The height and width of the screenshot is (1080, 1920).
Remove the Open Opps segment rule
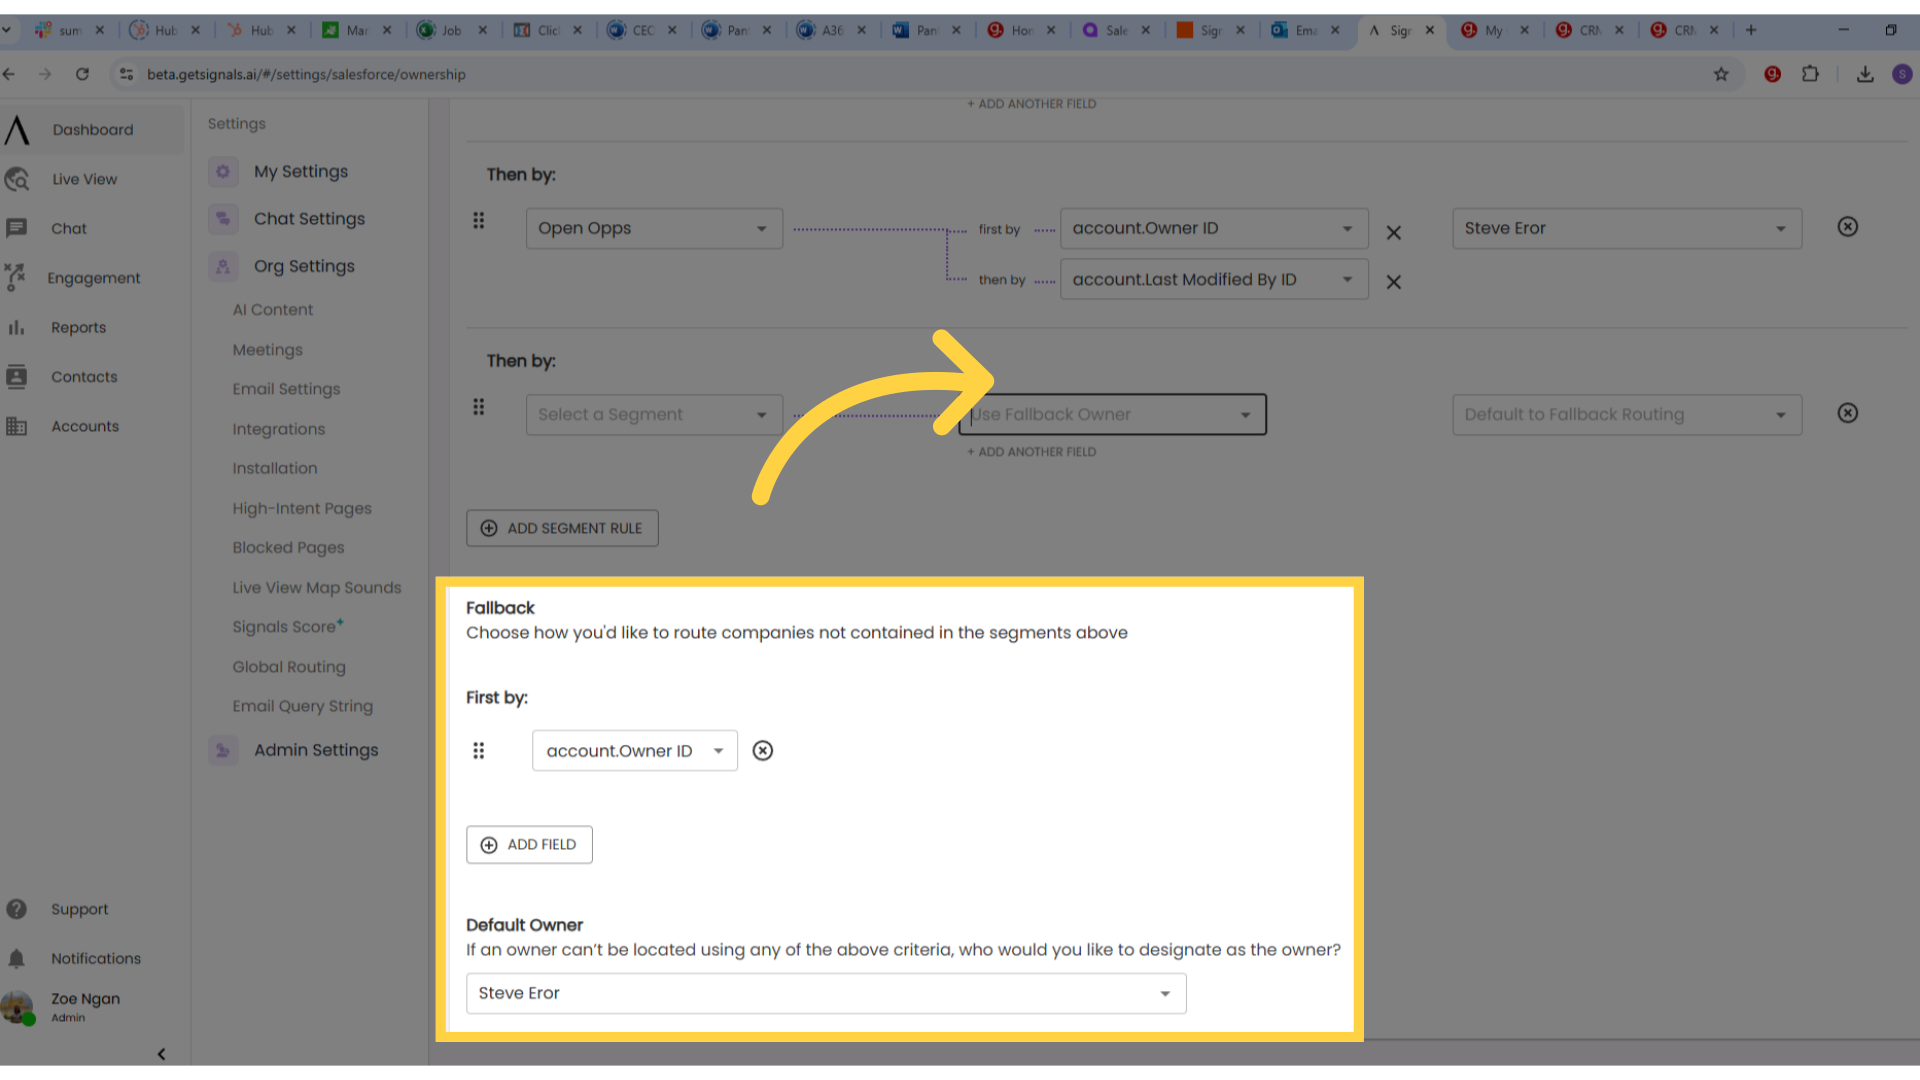tap(1847, 227)
